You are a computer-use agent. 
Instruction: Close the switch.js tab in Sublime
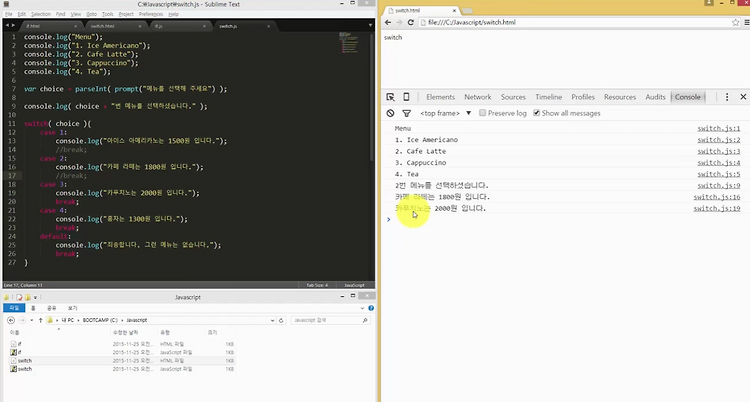click(268, 26)
